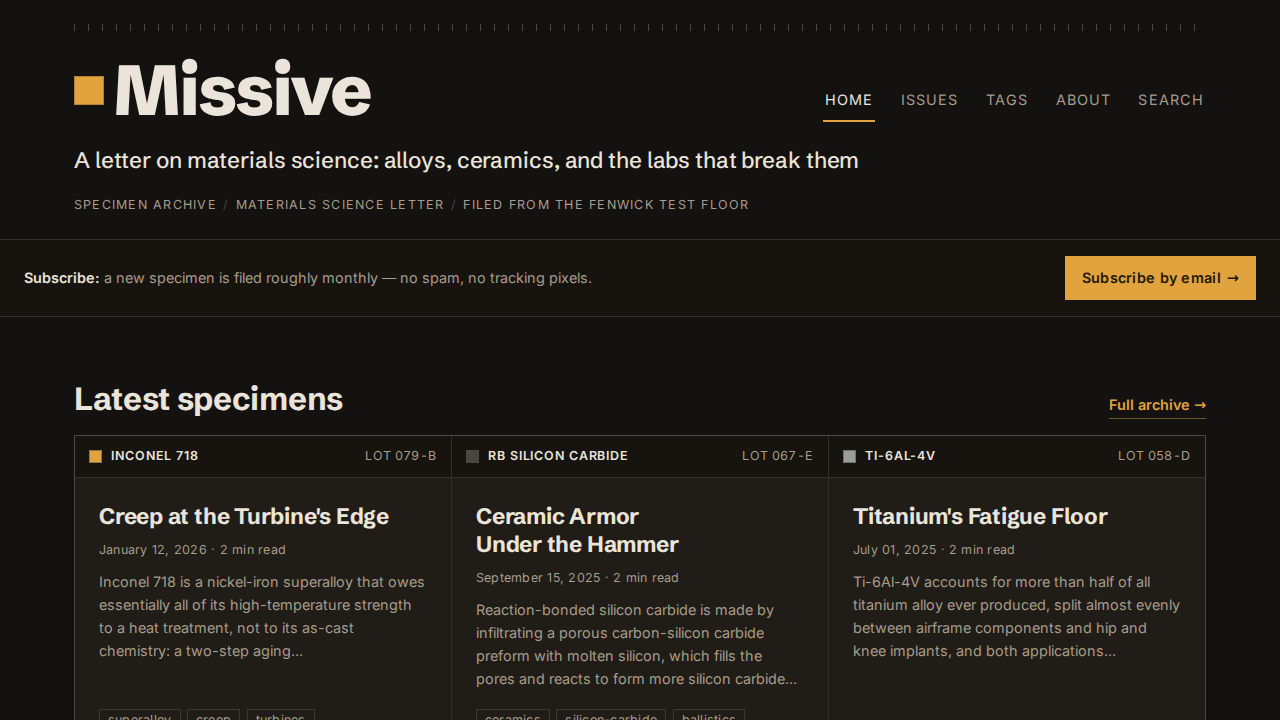This screenshot has height=720, width=1280.
Task: Follow the Full archive link
Action: [1157, 405]
